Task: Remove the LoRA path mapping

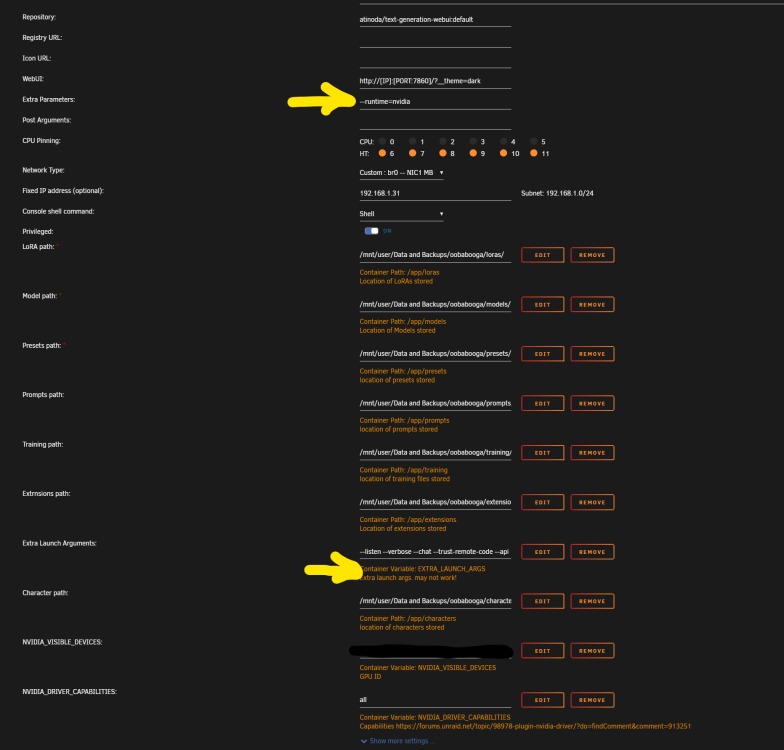Action: click(592, 255)
